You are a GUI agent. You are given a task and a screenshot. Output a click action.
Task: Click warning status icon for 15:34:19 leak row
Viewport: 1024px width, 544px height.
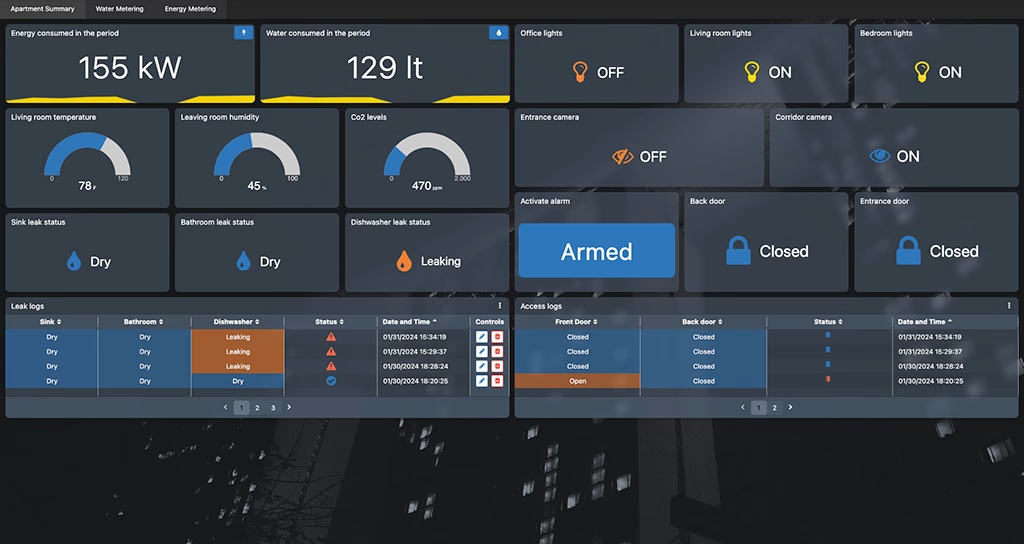331,337
